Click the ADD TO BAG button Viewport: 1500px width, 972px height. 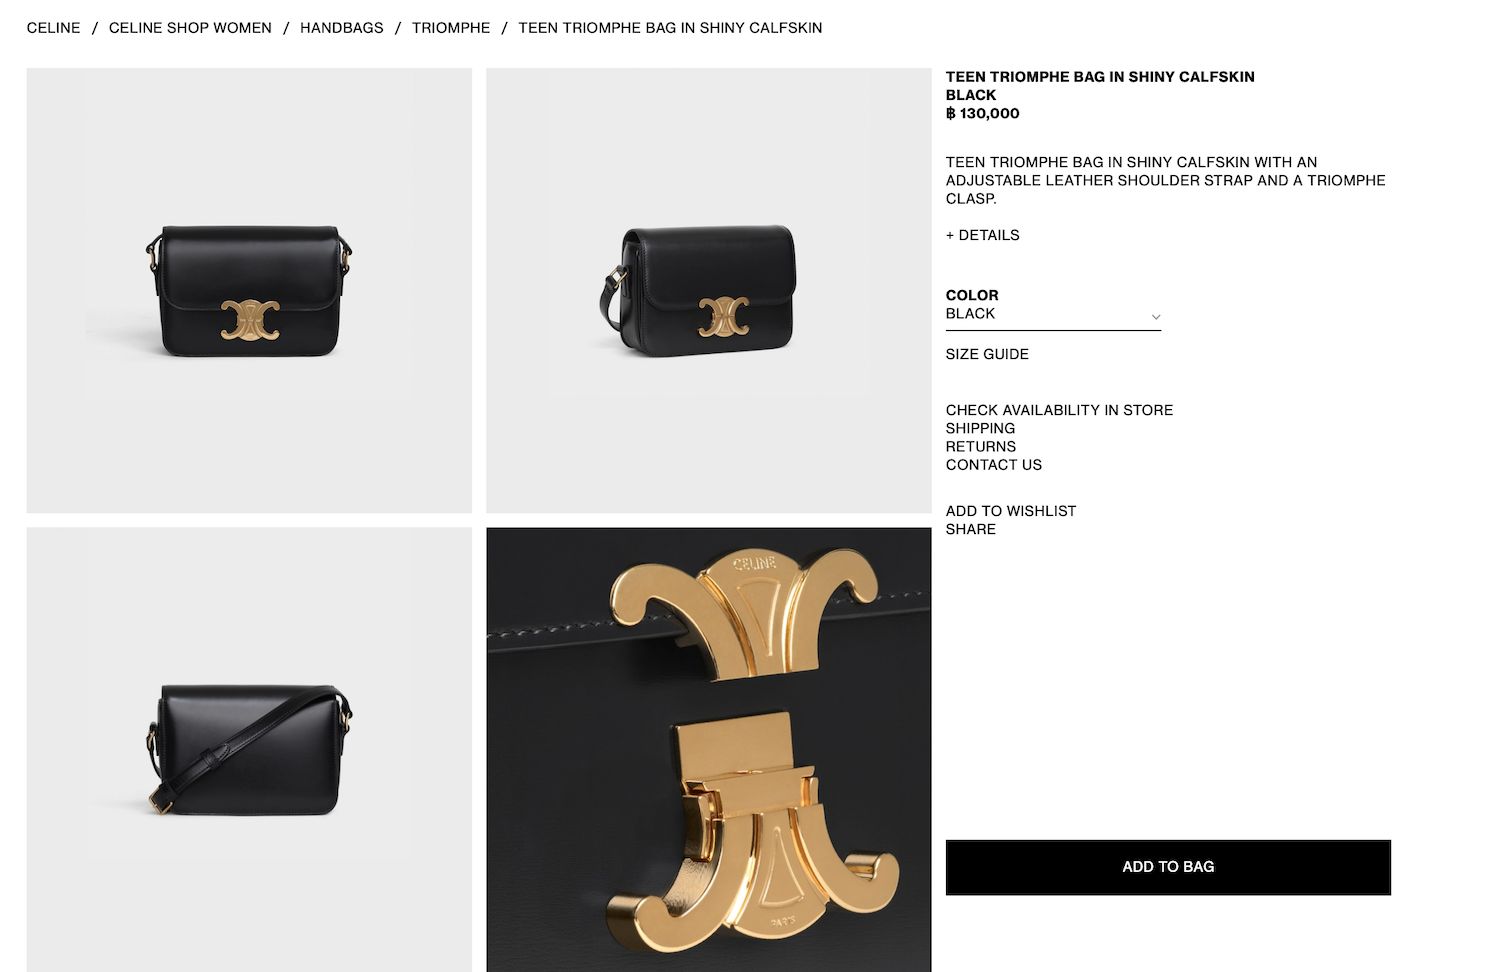tap(1168, 867)
